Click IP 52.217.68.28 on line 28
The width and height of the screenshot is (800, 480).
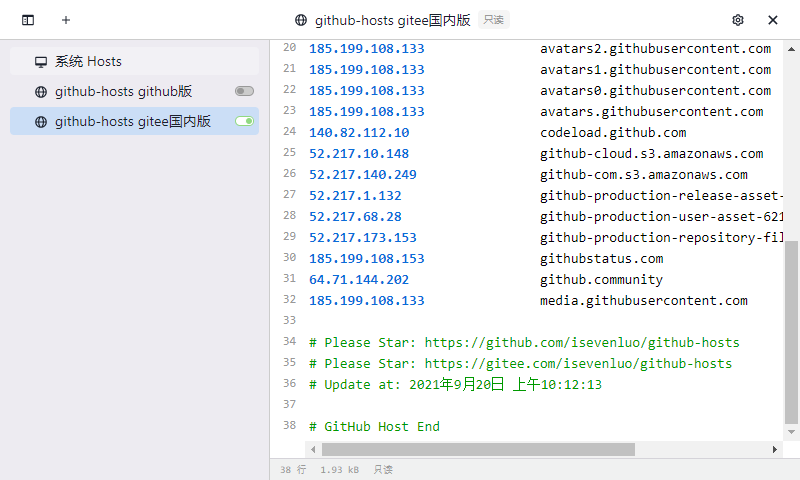tap(355, 216)
